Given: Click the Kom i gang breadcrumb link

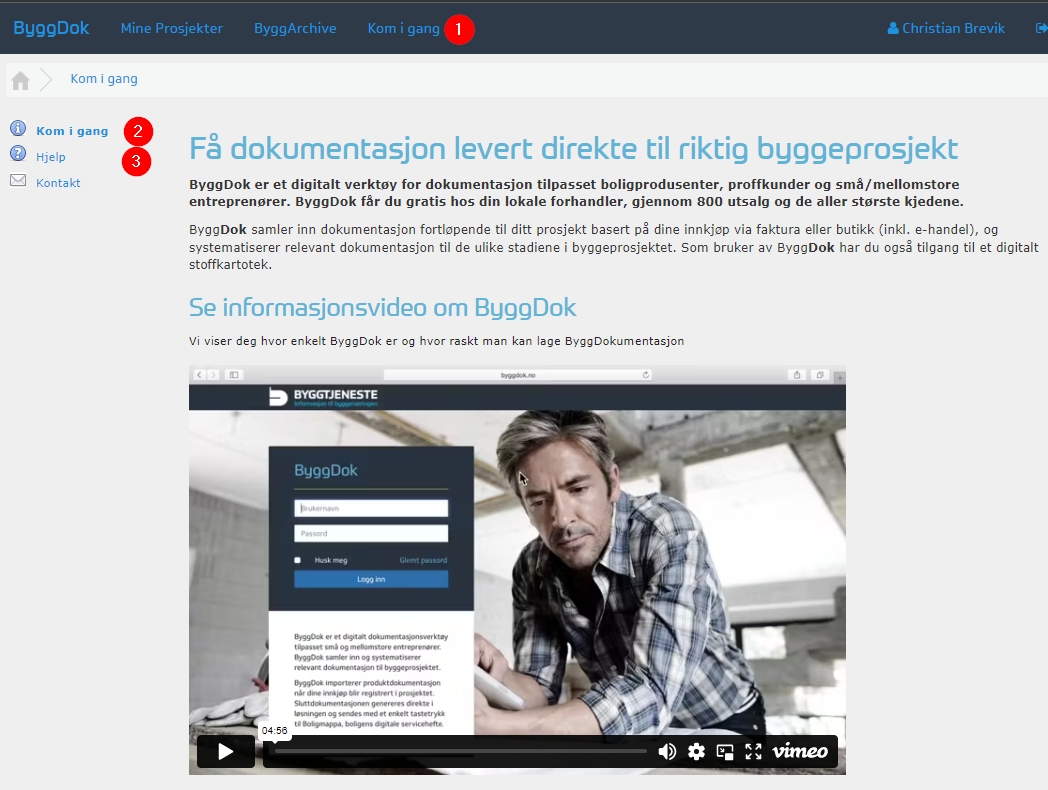Looking at the screenshot, I should coord(104,79).
